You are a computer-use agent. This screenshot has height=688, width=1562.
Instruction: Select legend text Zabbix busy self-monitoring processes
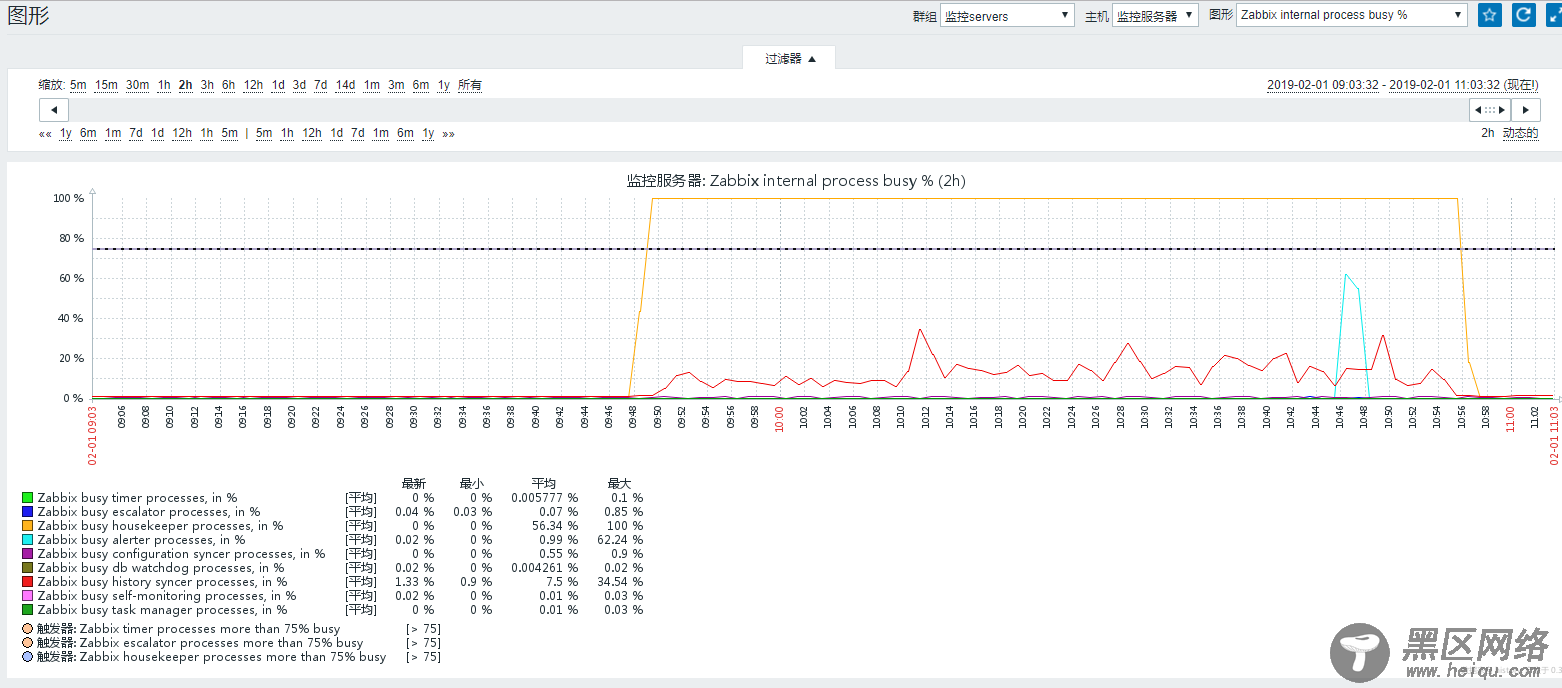click(x=167, y=596)
